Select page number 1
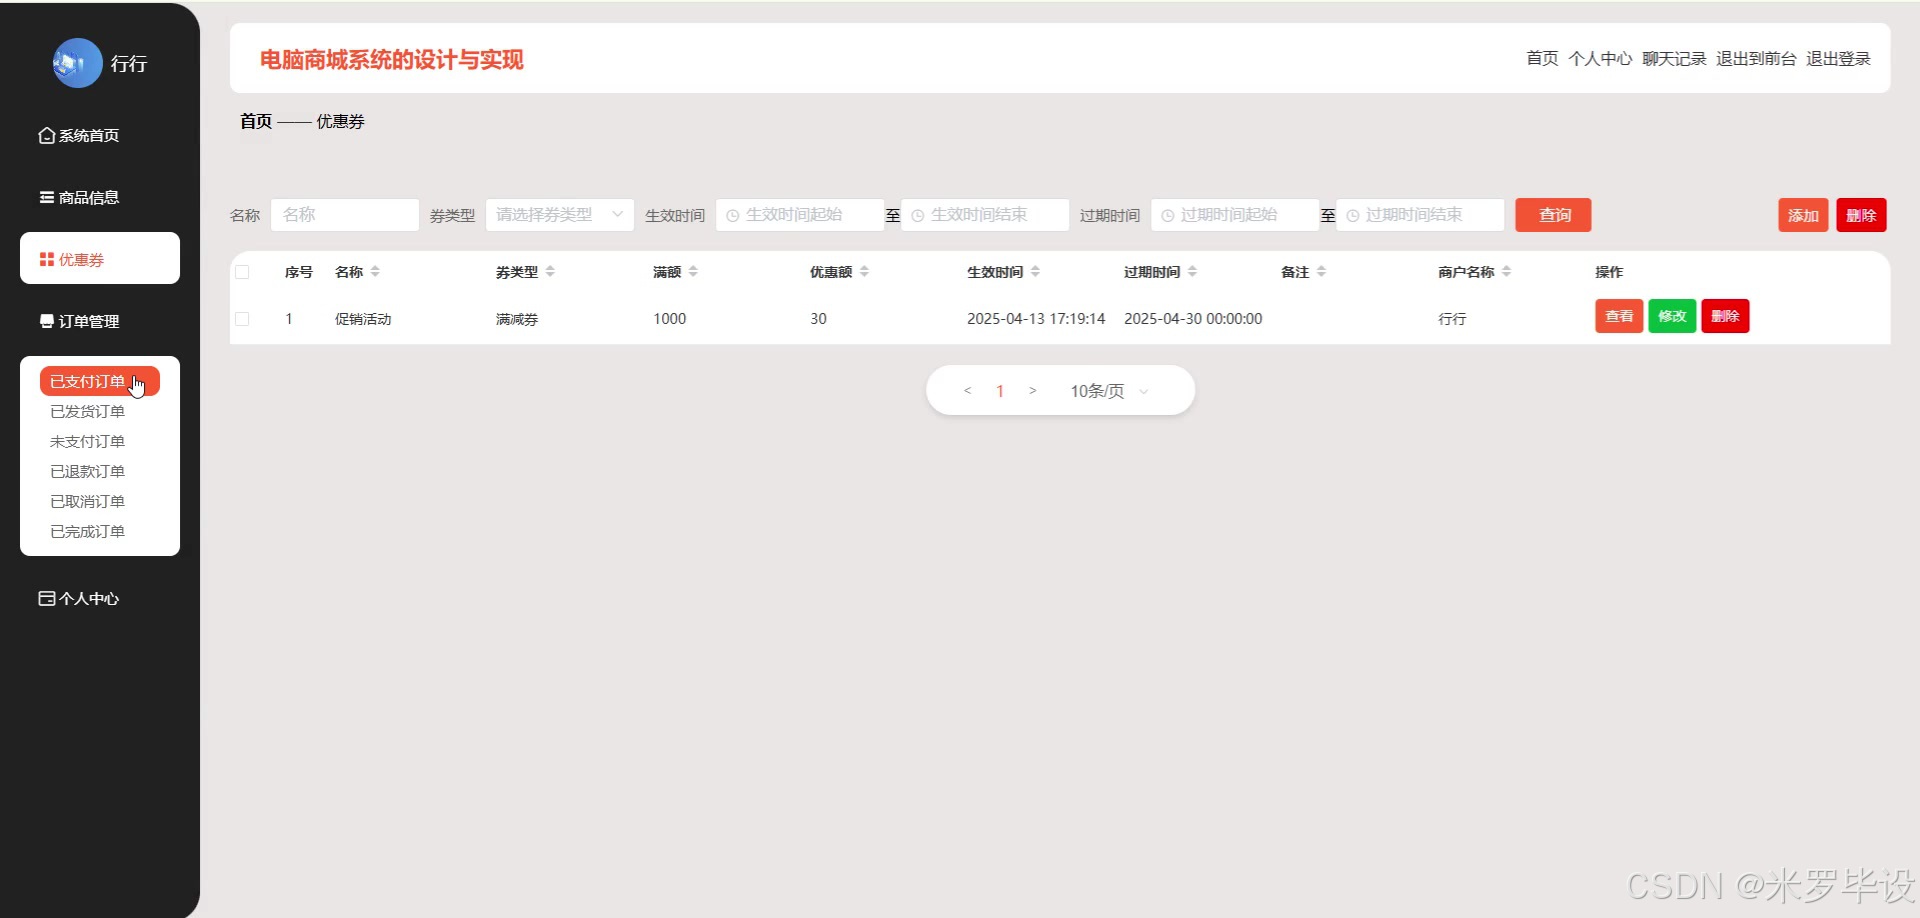Viewport: 1920px width, 918px height. (x=1000, y=391)
